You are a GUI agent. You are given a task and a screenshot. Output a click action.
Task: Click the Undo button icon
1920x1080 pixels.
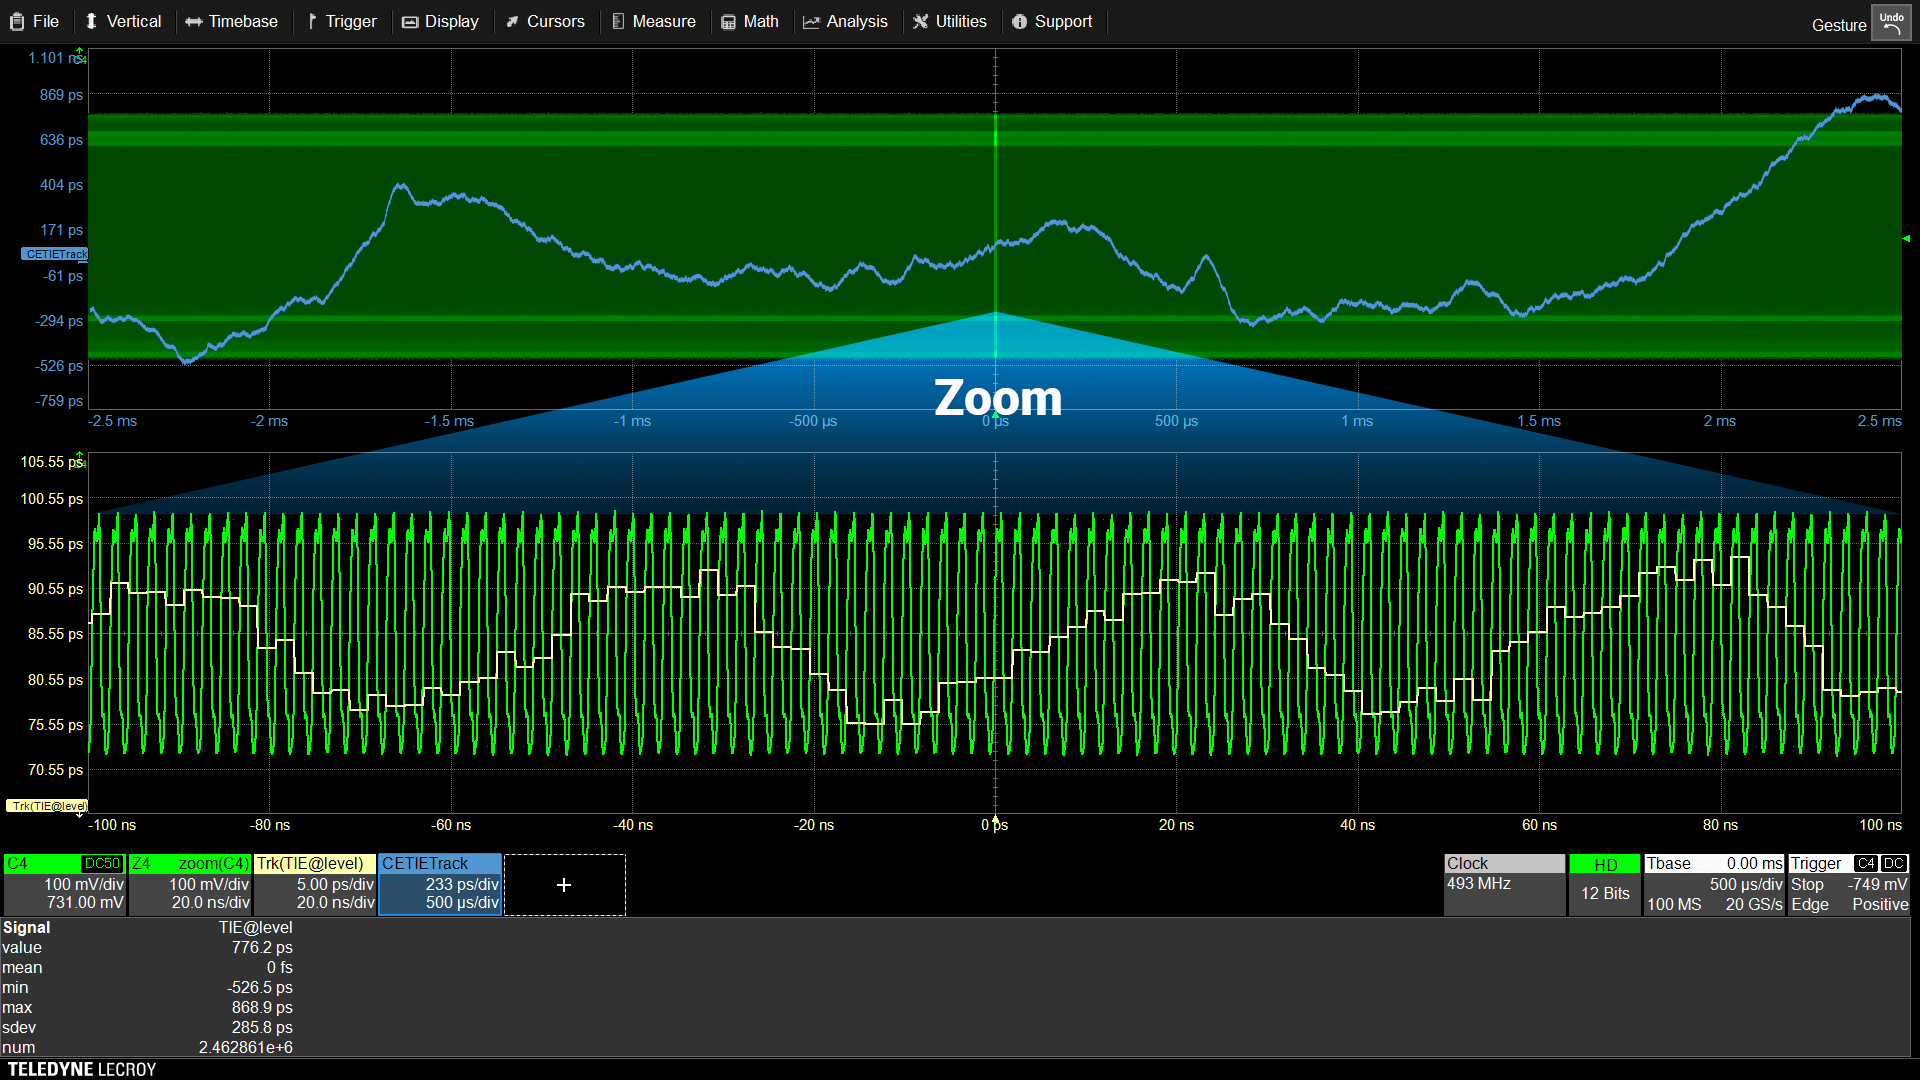pos(1890,23)
